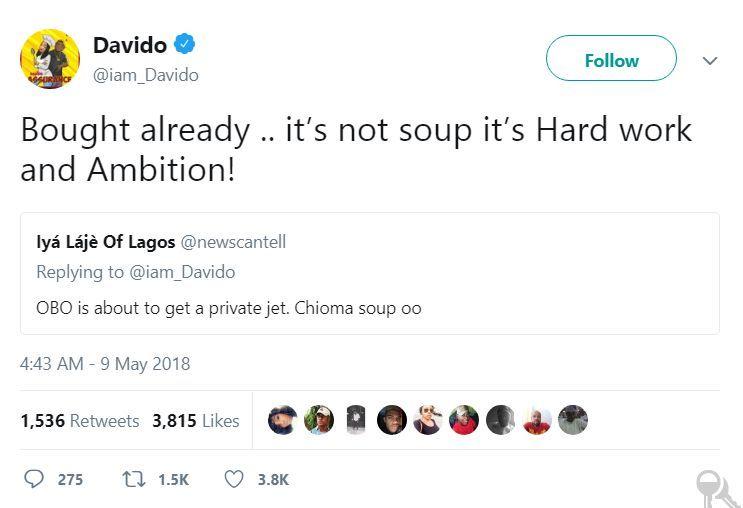Open the @iam_Davido handle link
Screen dimensions: 743x508
[x=145, y=75]
